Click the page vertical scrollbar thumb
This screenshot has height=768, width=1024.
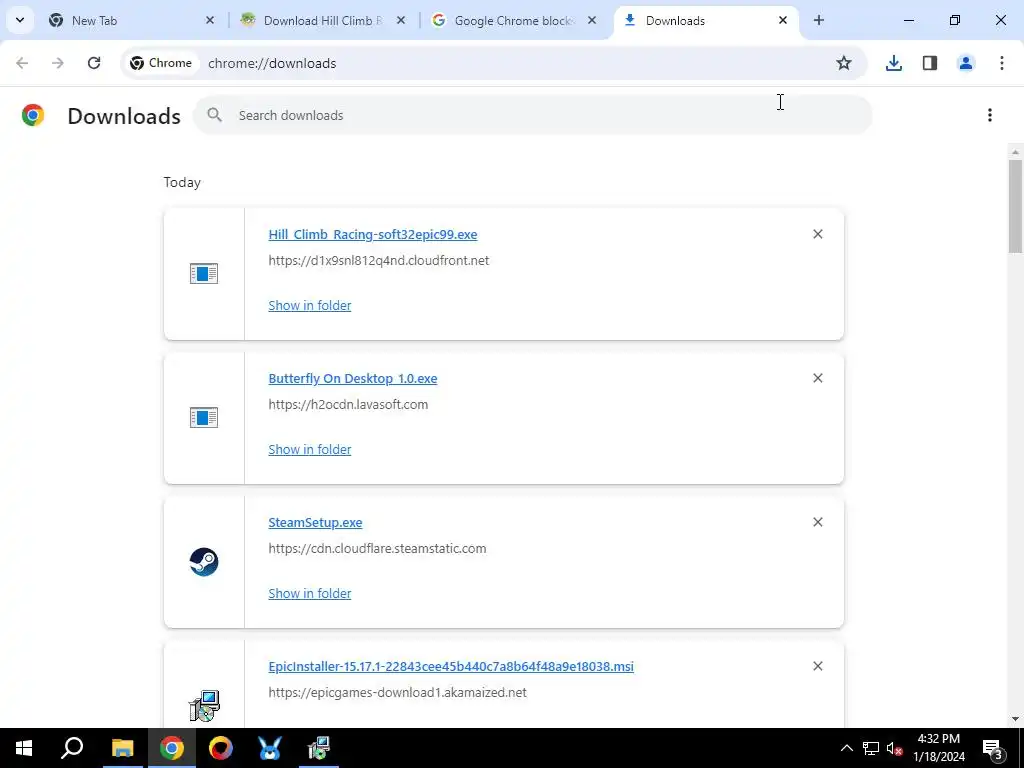pyautogui.click(x=1015, y=206)
